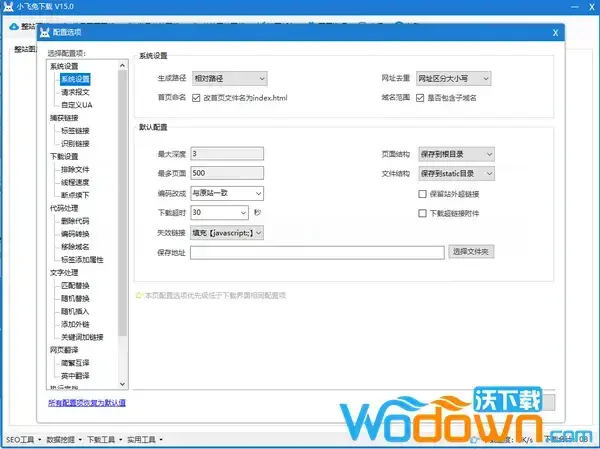The image size is (600, 449).
Task: Select 识别链接 in the config tree
Action: pos(75,144)
